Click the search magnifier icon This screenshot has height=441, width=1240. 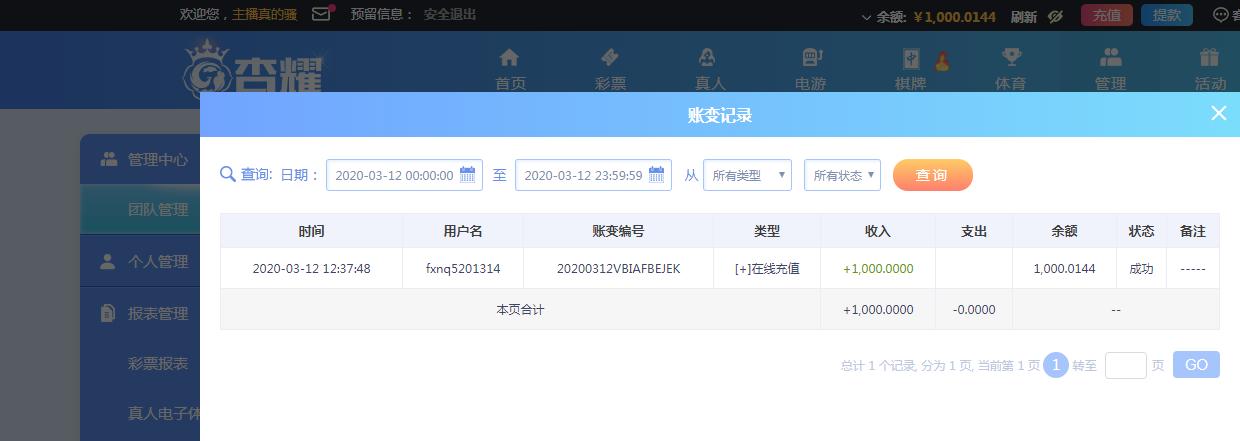click(x=227, y=175)
